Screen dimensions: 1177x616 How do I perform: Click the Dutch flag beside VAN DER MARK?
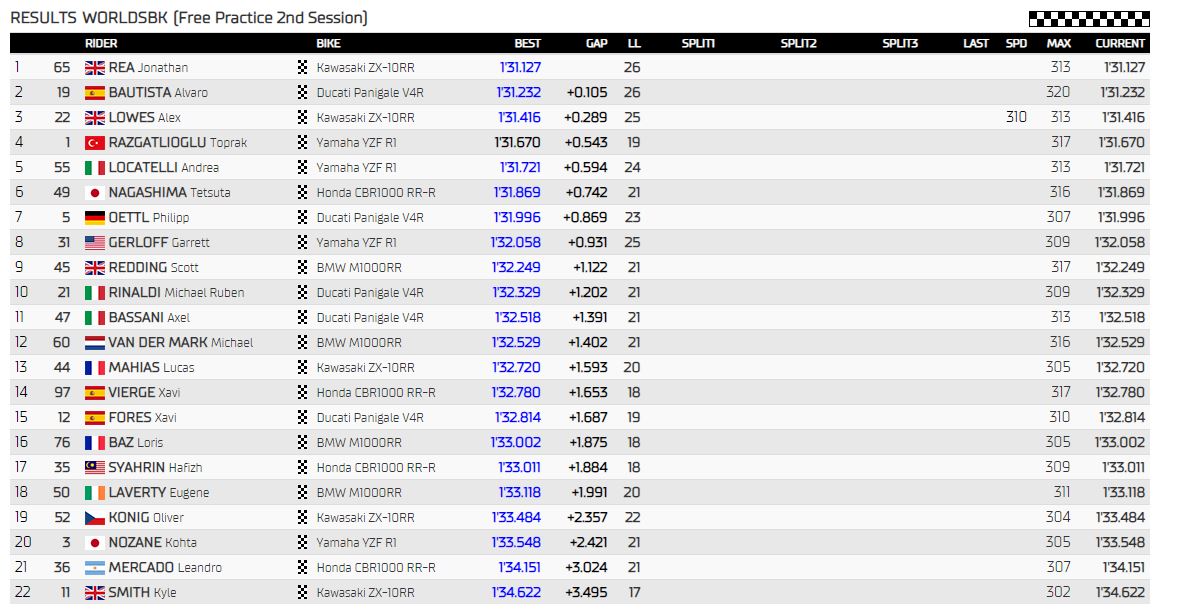[x=95, y=343]
